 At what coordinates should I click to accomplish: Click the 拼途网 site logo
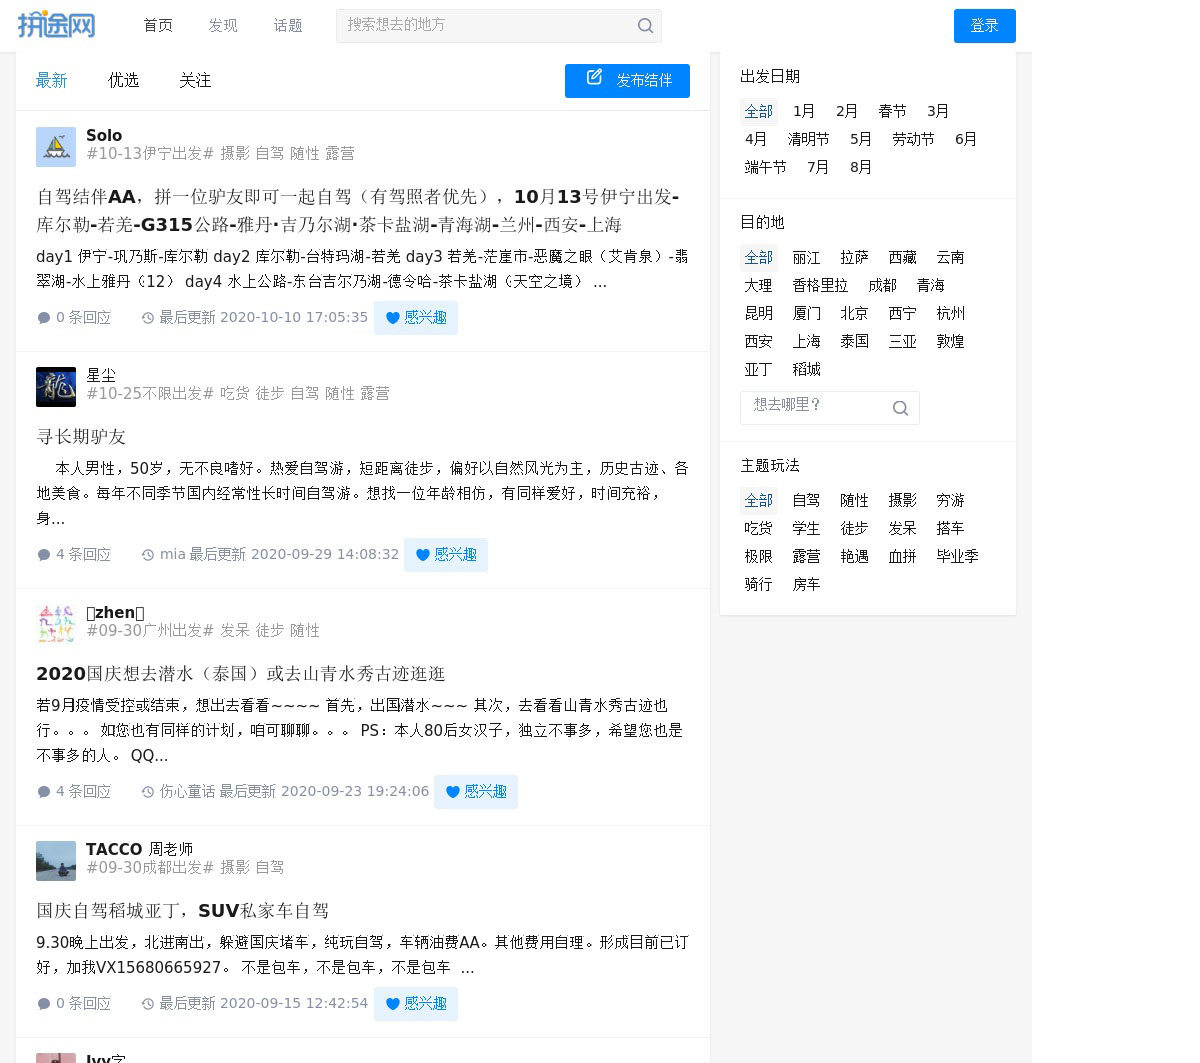pyautogui.click(x=56, y=25)
